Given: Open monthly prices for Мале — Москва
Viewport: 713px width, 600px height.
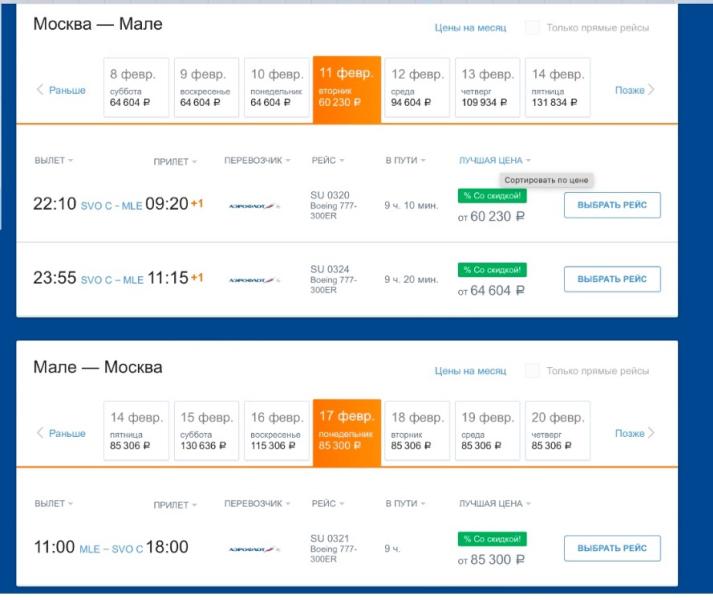Looking at the screenshot, I should 470,371.
